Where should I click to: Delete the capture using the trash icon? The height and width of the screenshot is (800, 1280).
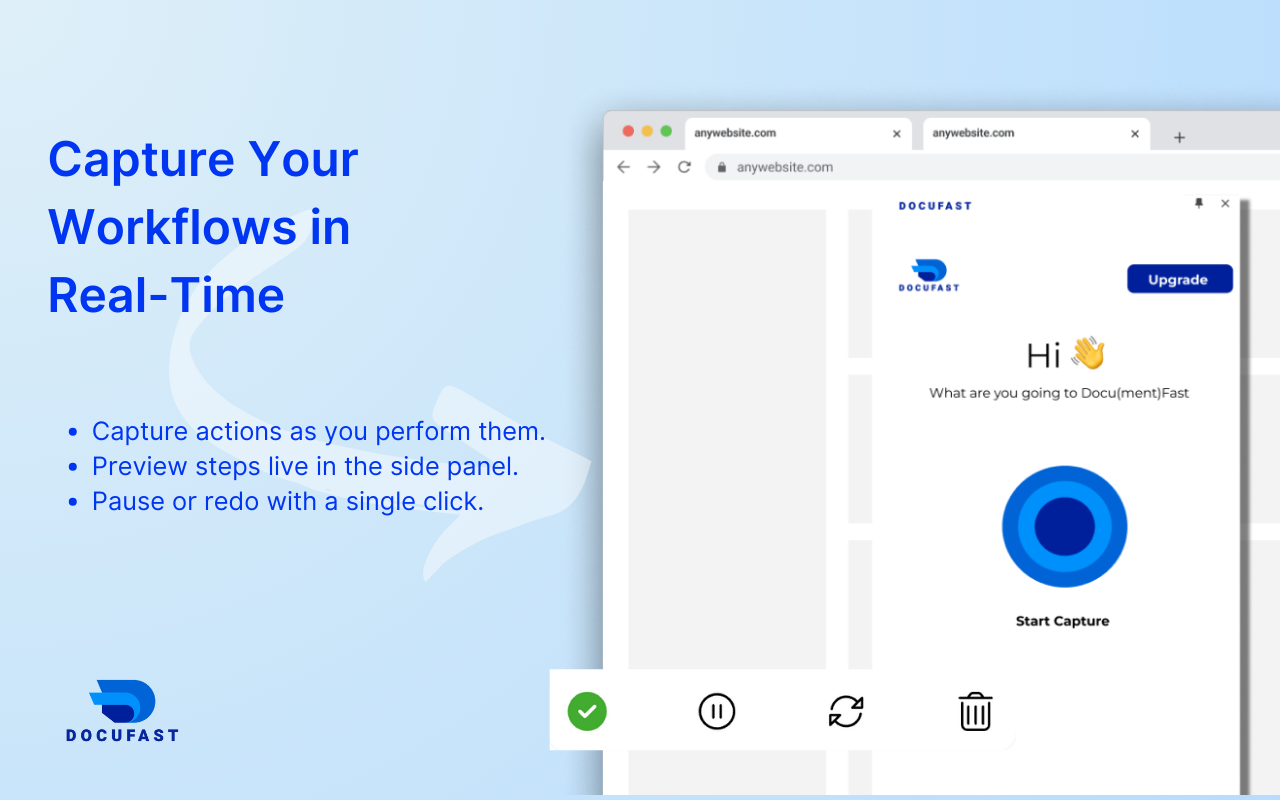coord(975,711)
